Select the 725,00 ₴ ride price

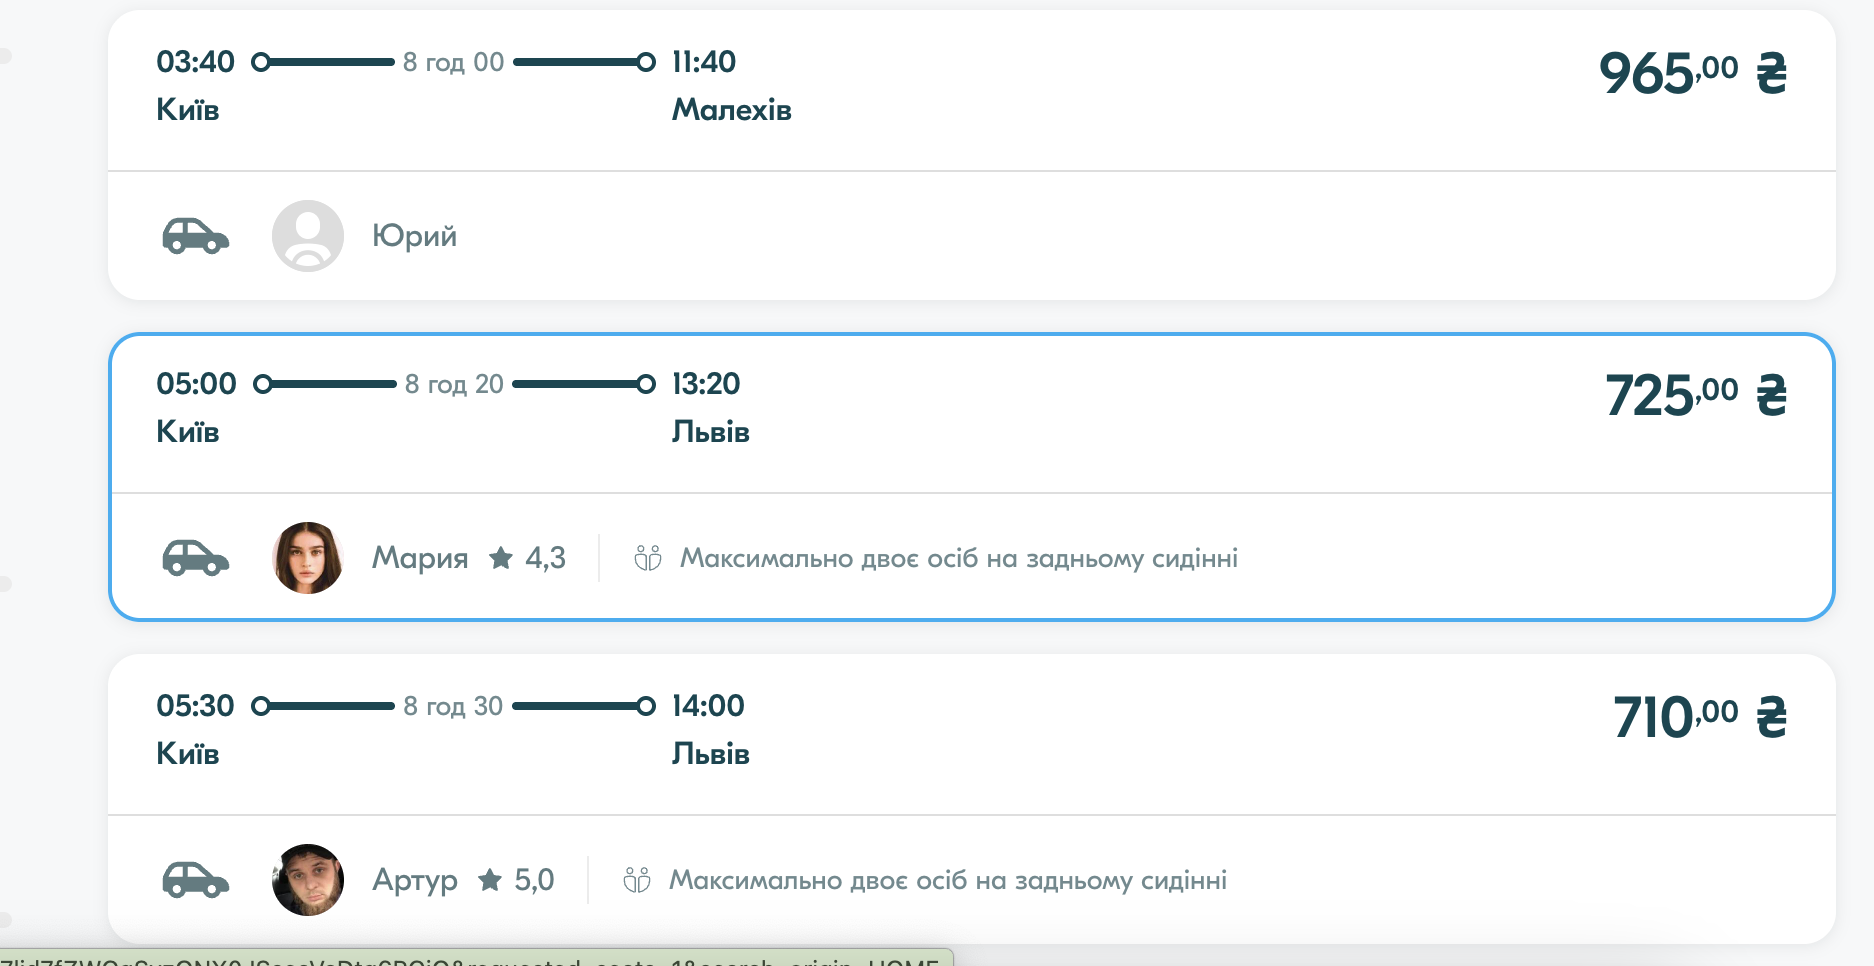click(x=1695, y=396)
